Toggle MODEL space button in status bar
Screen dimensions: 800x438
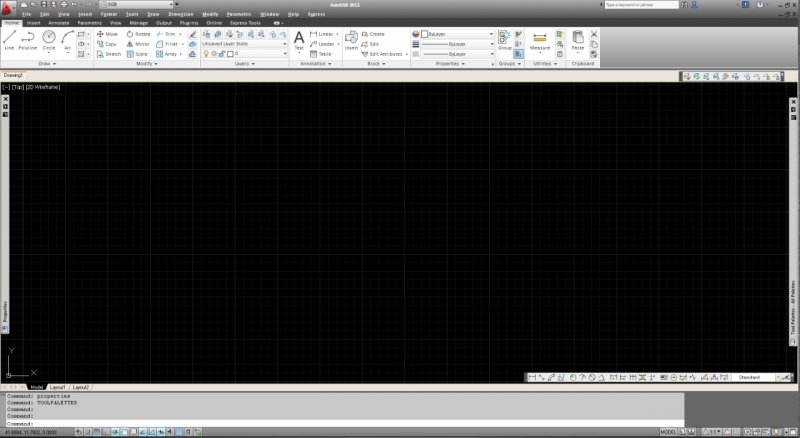click(668, 432)
